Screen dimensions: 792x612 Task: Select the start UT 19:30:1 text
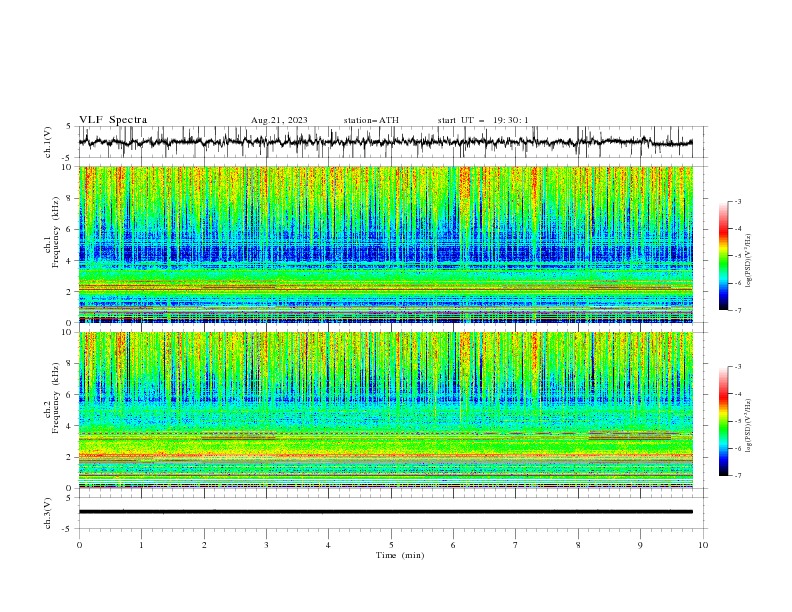(483, 120)
